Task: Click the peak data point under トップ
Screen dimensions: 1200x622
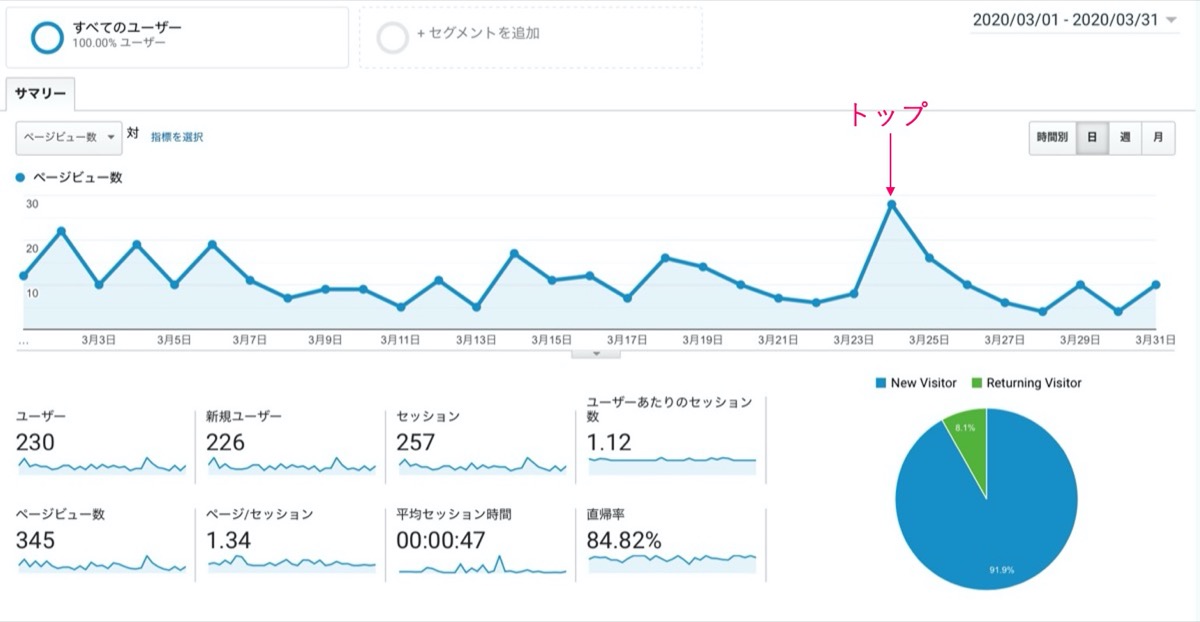Action: point(891,205)
